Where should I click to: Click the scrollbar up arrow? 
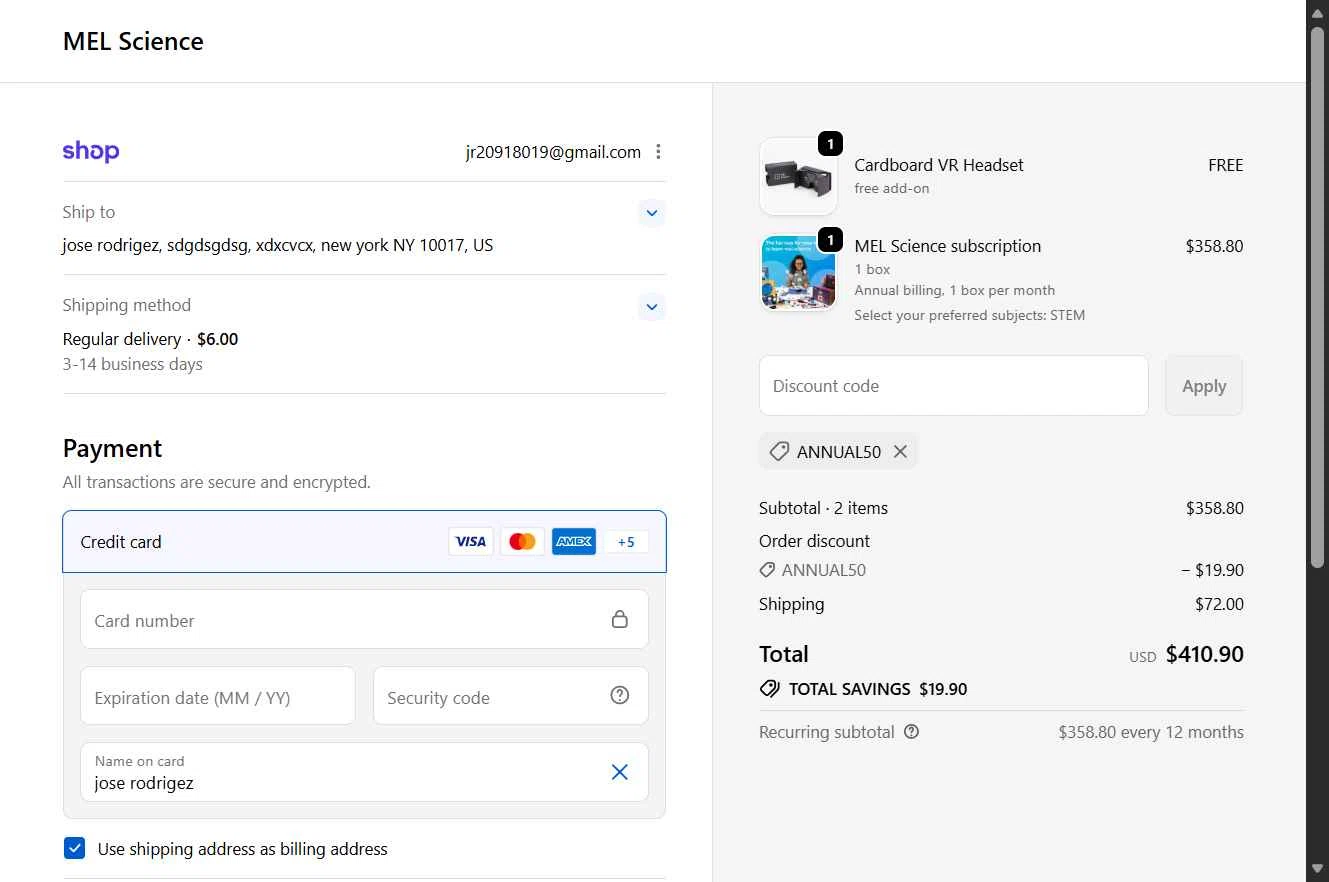(x=1318, y=11)
